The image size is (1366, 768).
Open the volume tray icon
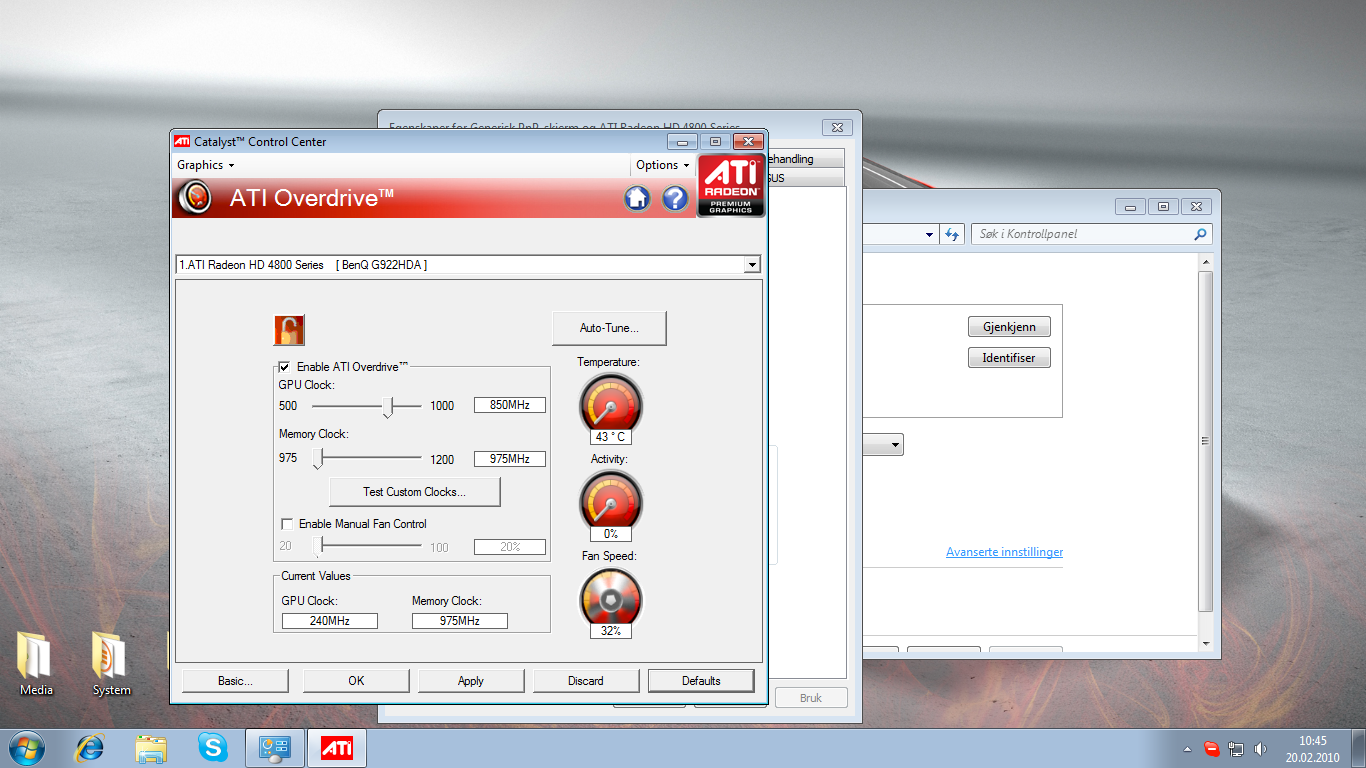point(1261,748)
